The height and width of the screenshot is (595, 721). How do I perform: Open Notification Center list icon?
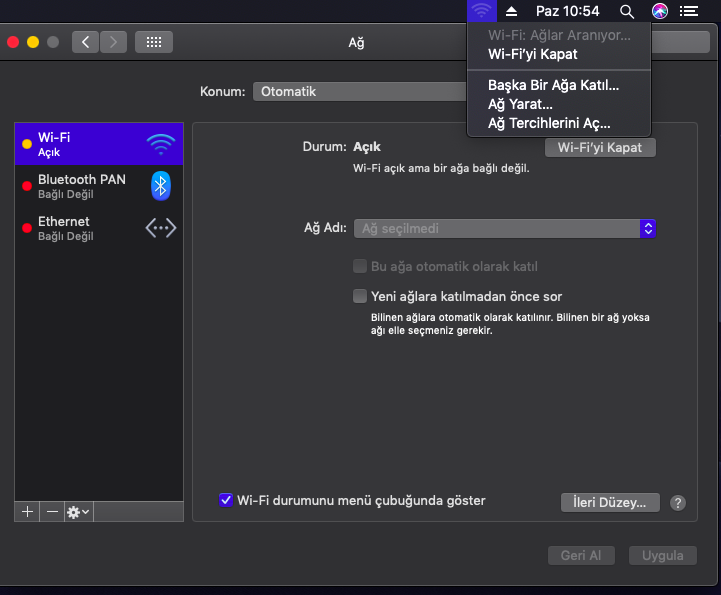(689, 11)
